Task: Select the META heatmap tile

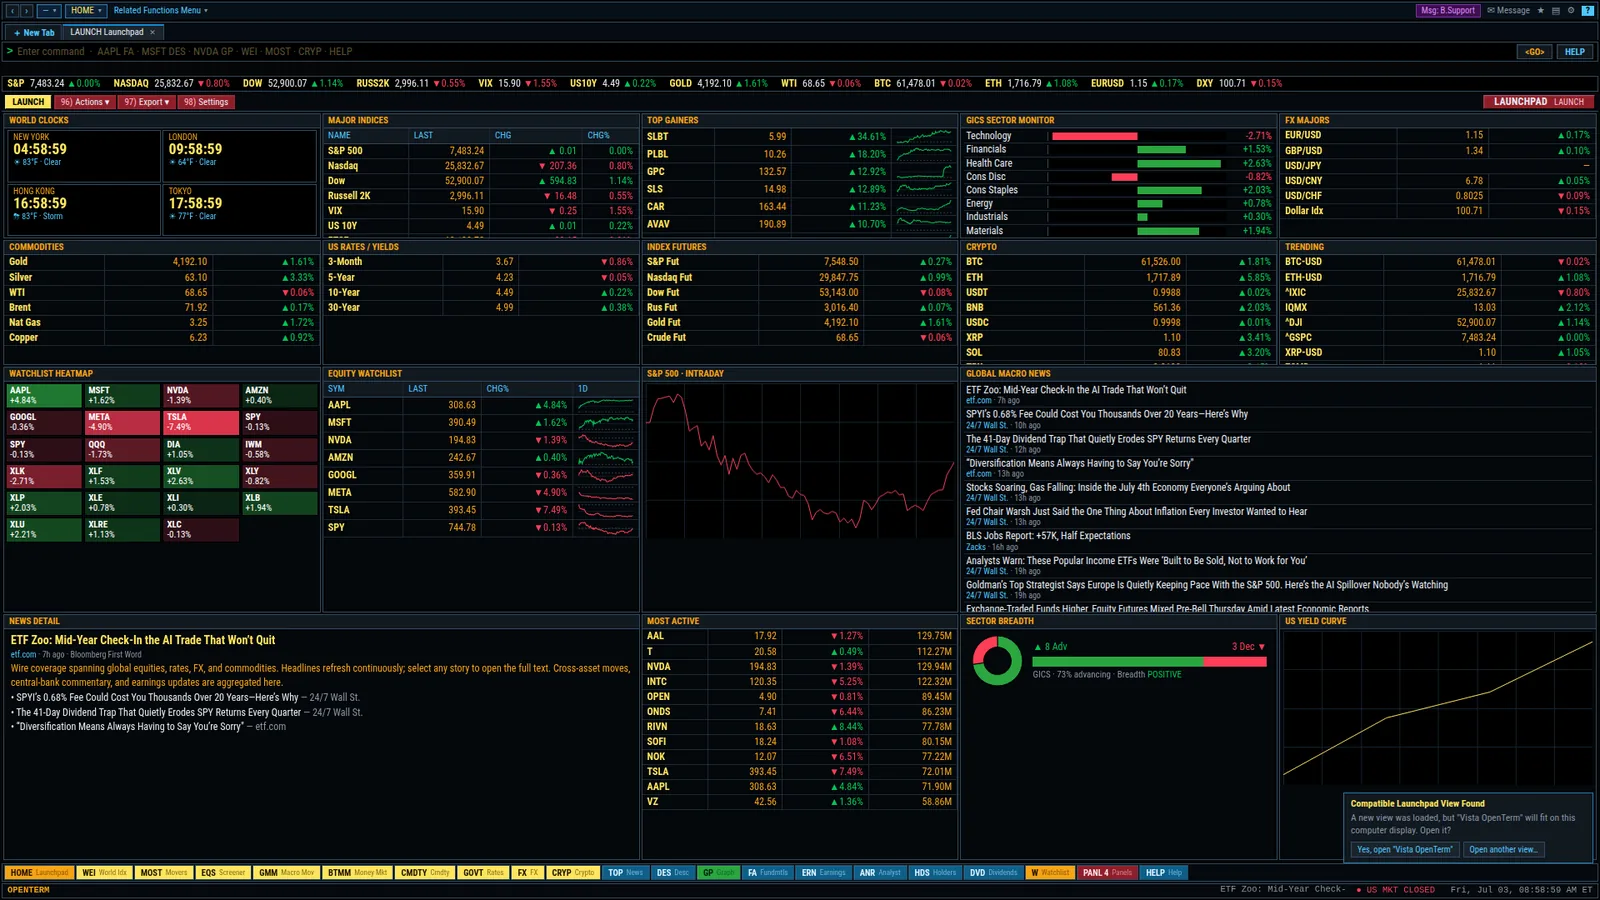Action: coord(123,423)
